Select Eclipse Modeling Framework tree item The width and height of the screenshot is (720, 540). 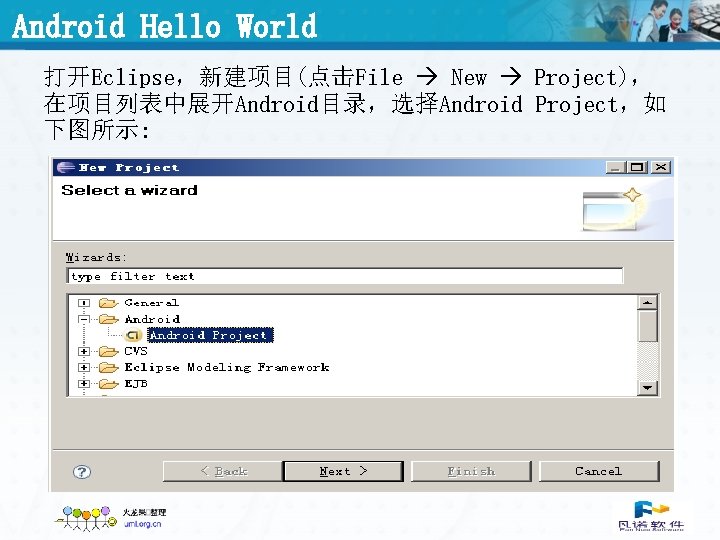pyautogui.click(x=227, y=367)
